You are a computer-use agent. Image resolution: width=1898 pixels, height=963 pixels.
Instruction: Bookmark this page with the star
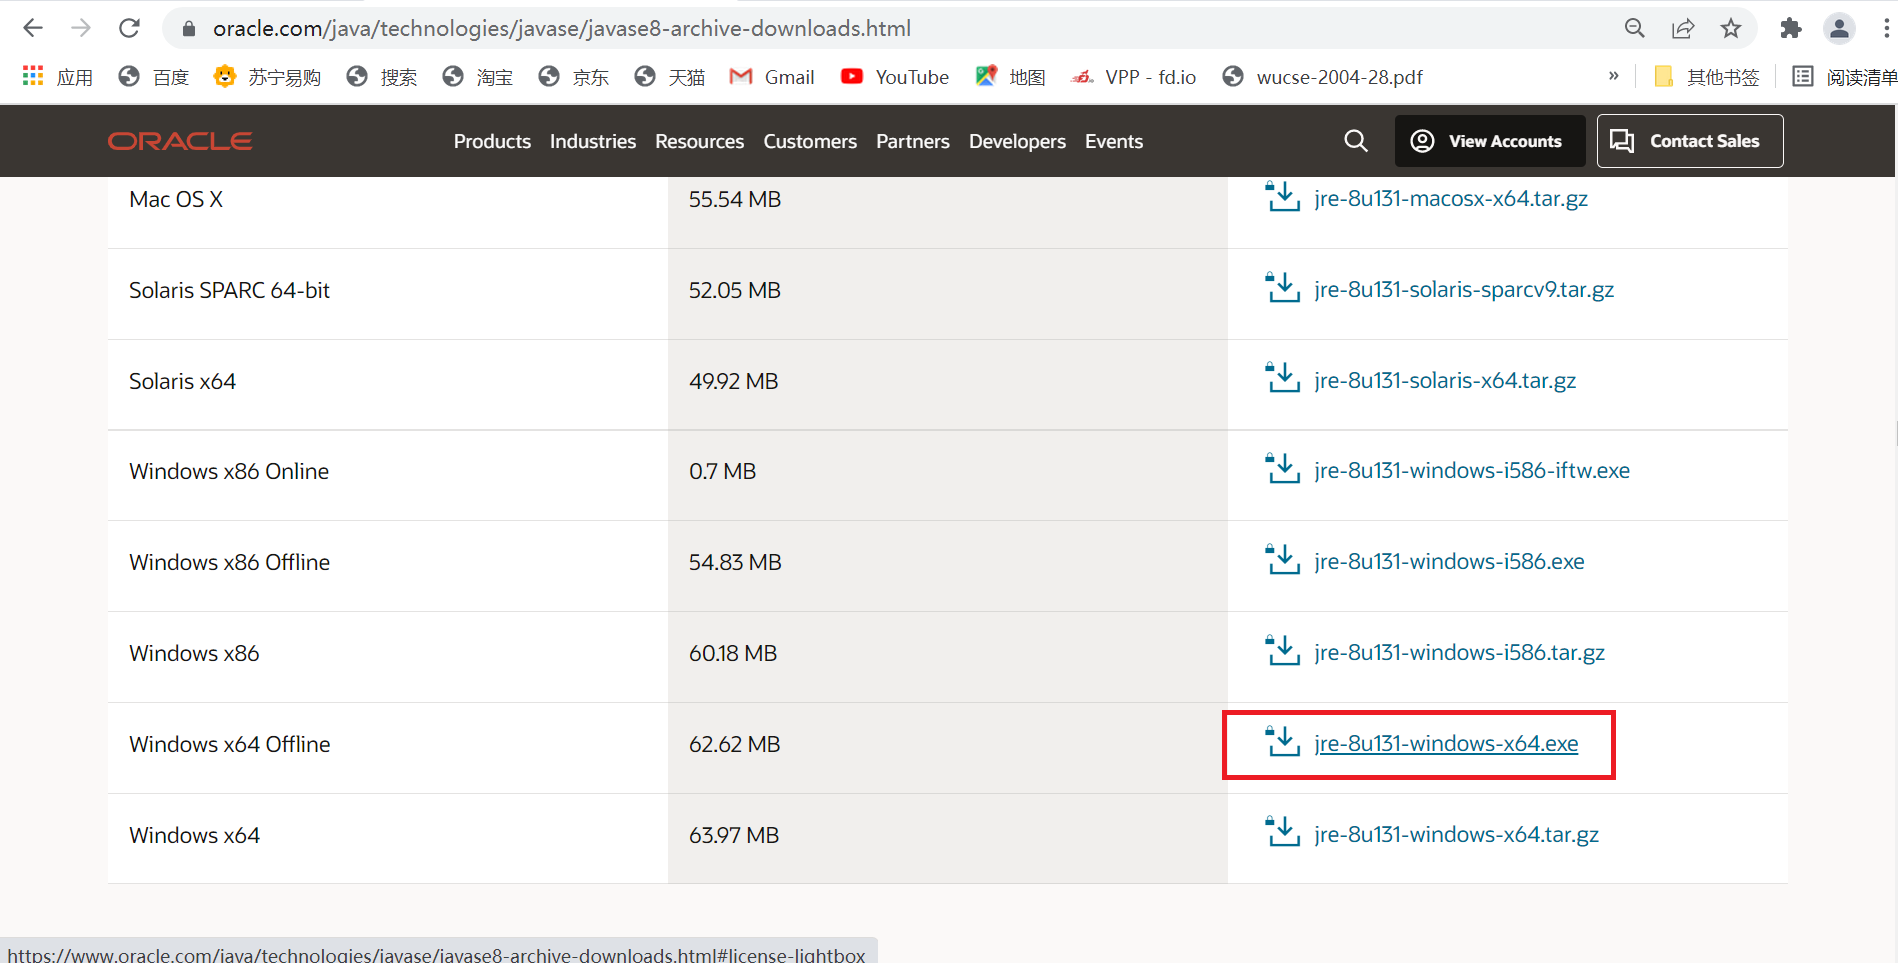(x=1731, y=28)
